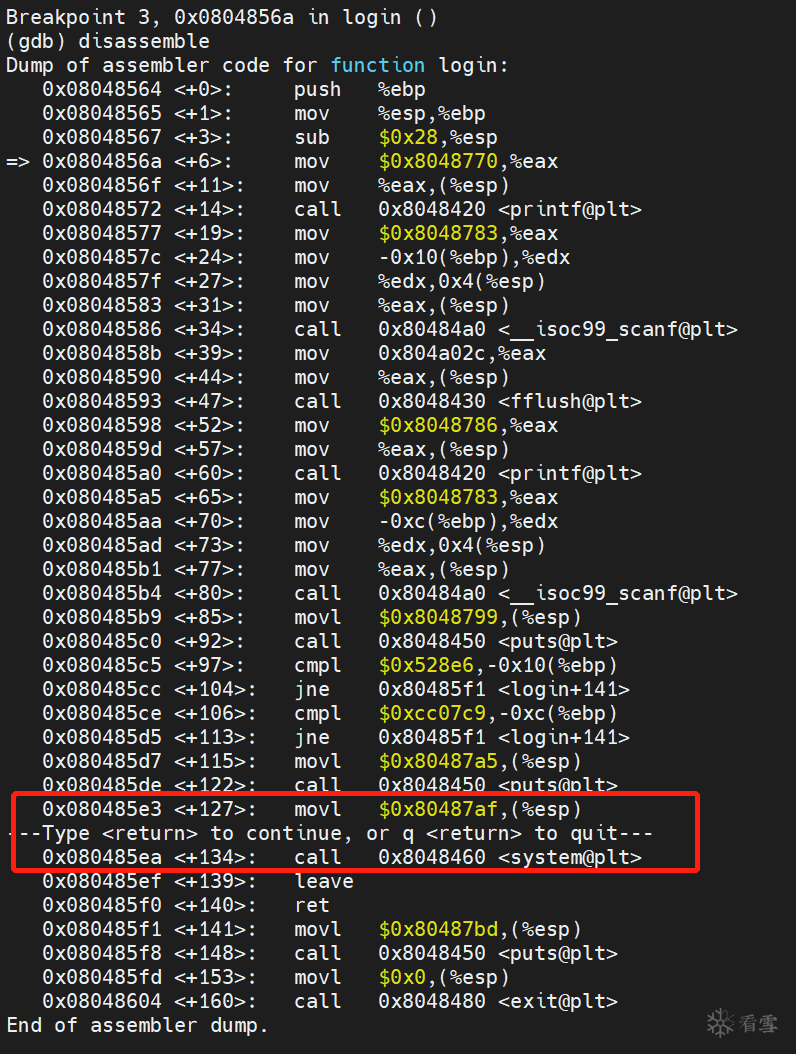Click the '$0x80487af' movl operand
796x1054 pixels.
click(438, 809)
